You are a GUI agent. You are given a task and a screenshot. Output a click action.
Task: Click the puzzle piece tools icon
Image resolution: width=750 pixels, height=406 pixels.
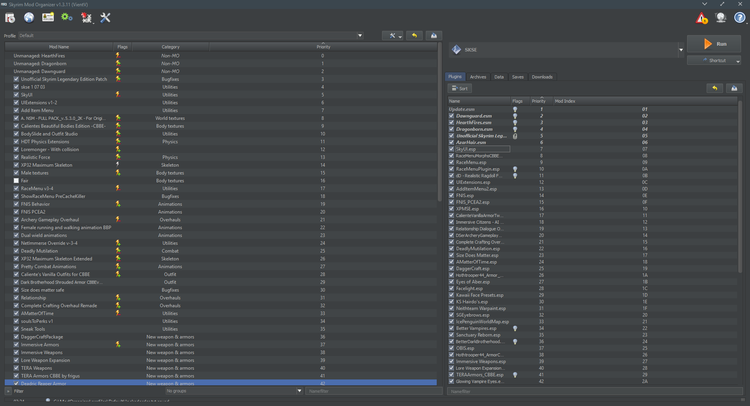[86, 18]
